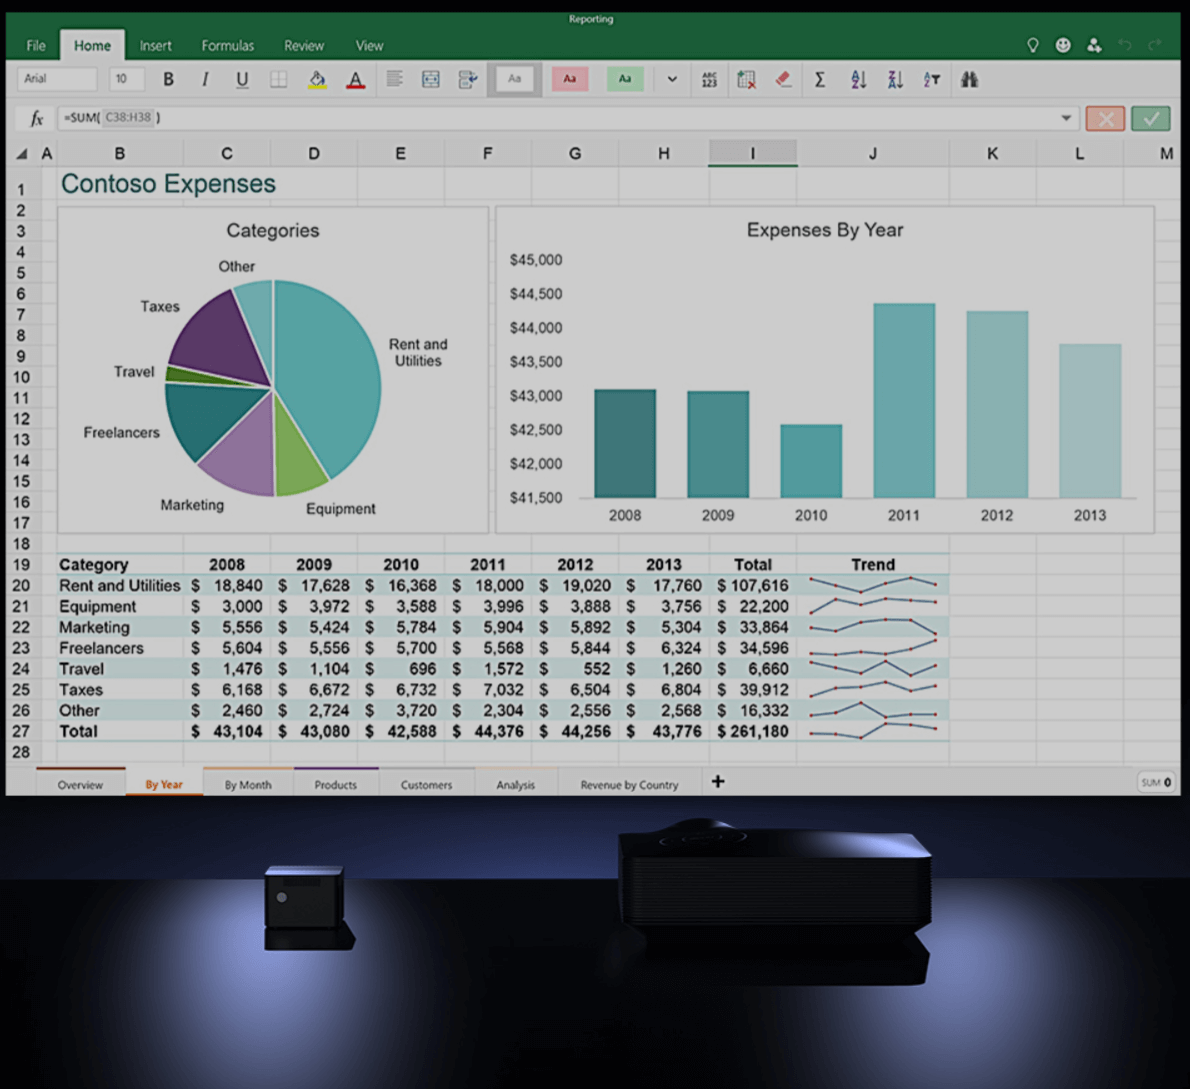The image size is (1190, 1089).
Task: Select the 2011 bar in Expenses By Year
Action: click(904, 401)
